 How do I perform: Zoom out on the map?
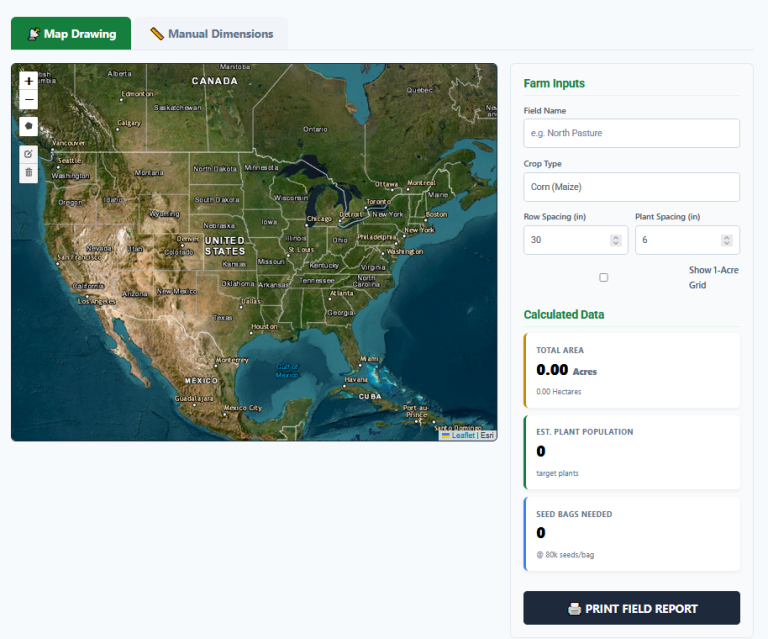click(x=28, y=100)
